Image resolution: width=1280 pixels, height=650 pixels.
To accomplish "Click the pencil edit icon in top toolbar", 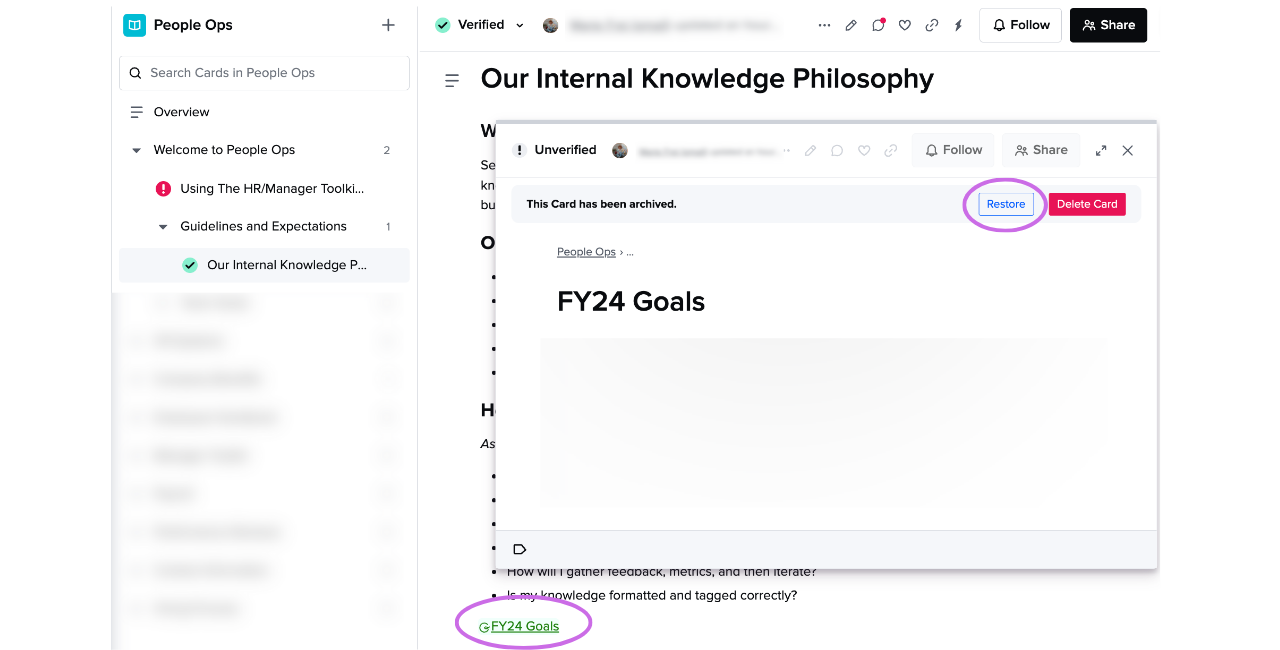I will point(851,25).
